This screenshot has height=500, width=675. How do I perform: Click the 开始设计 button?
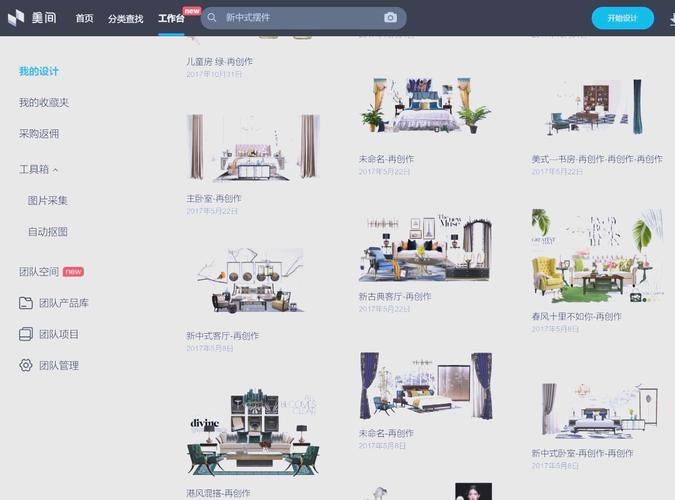(x=622, y=18)
